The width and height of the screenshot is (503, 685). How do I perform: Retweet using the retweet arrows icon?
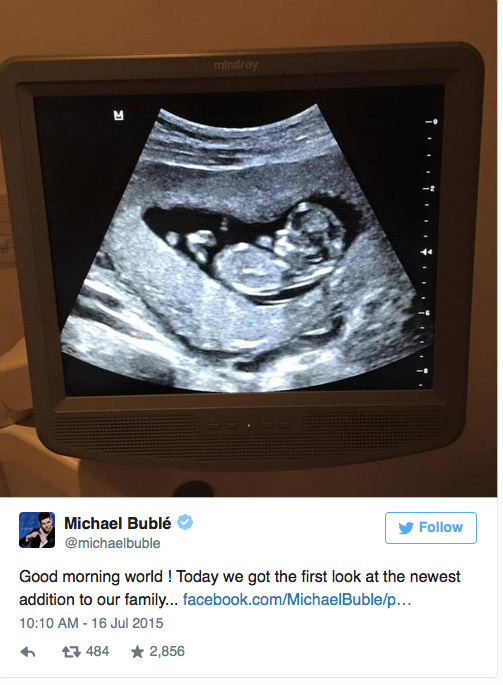point(71,652)
